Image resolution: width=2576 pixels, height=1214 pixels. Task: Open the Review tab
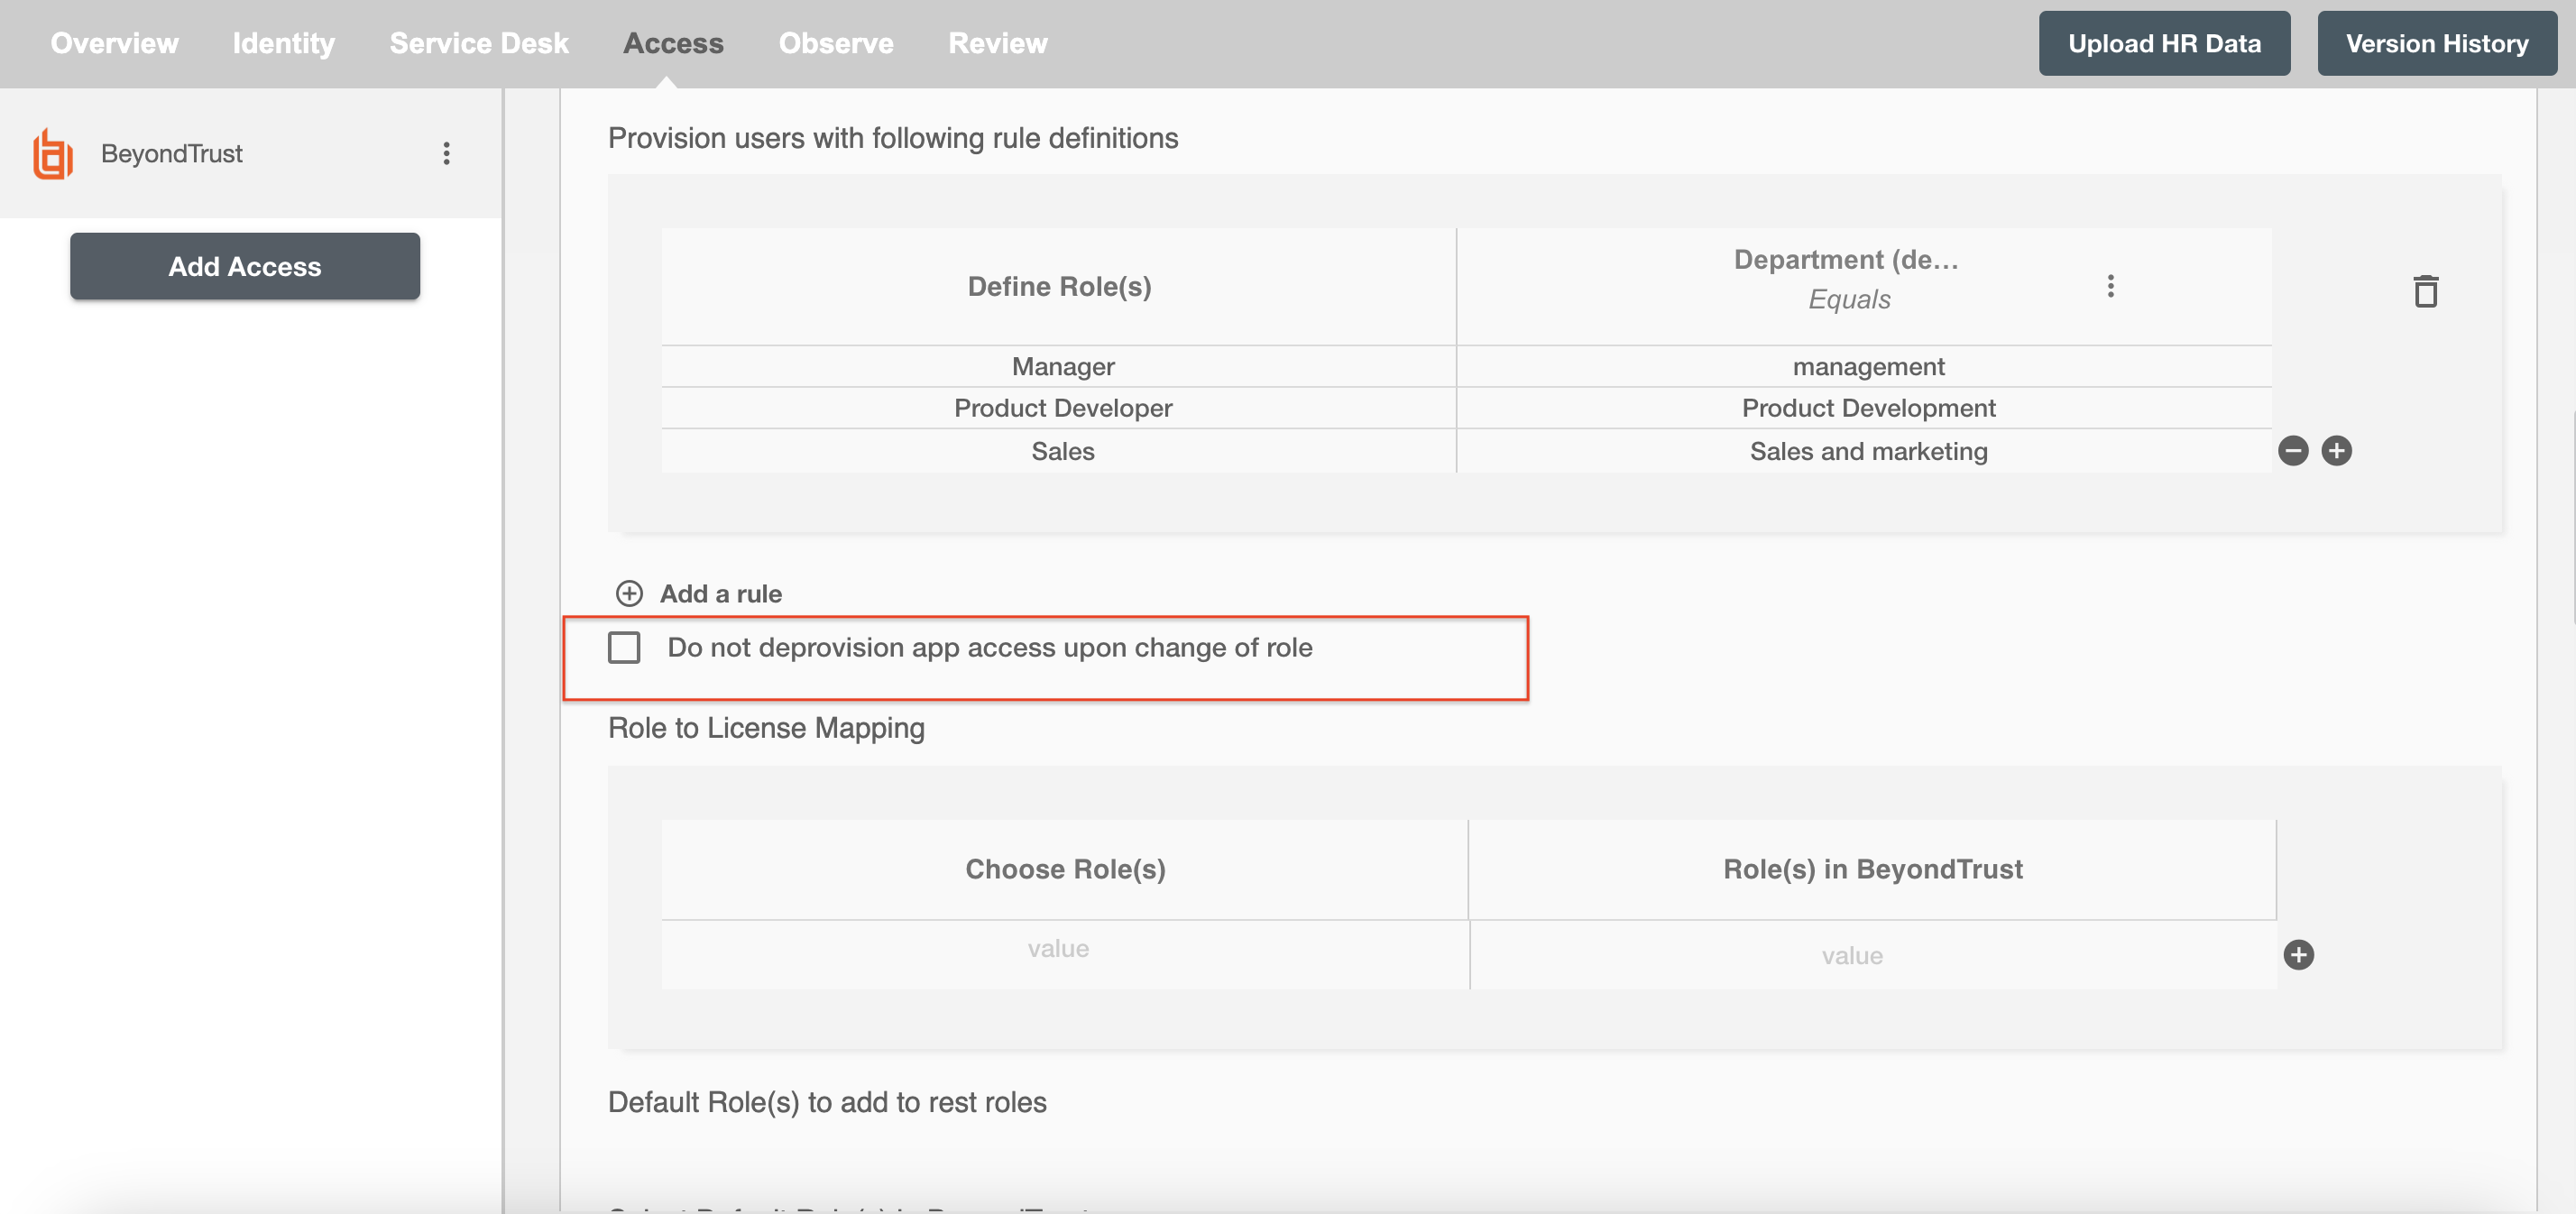click(x=997, y=43)
